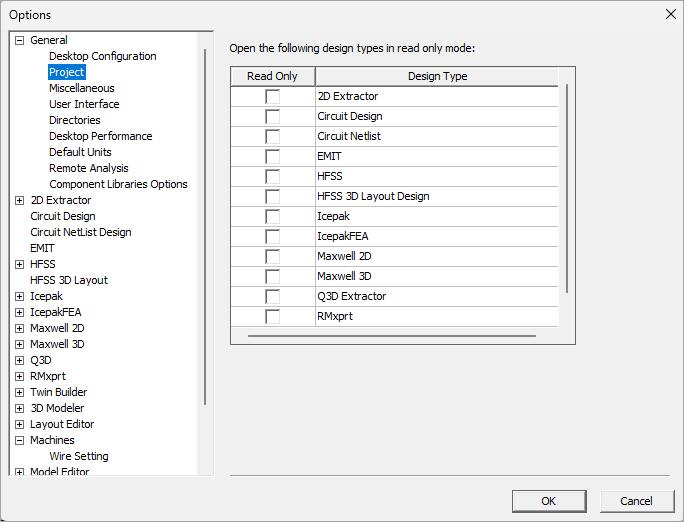The width and height of the screenshot is (684, 522).
Task: Expand the Layout Editor node
Action: [x=19, y=424]
